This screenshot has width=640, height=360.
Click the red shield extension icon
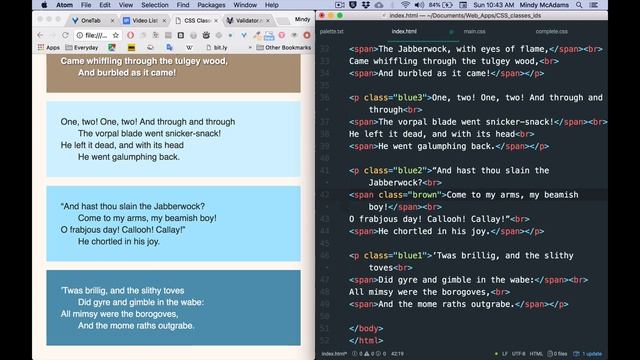click(x=282, y=35)
